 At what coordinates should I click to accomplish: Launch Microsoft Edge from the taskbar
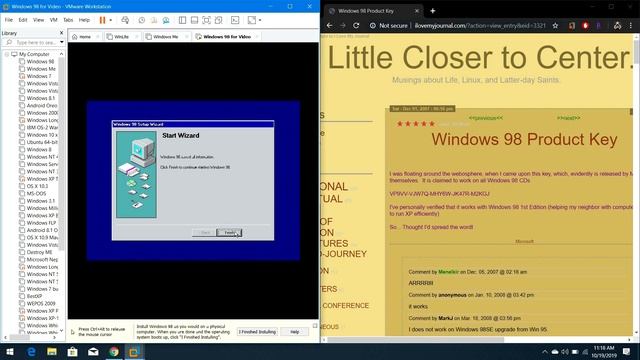pos(31,351)
